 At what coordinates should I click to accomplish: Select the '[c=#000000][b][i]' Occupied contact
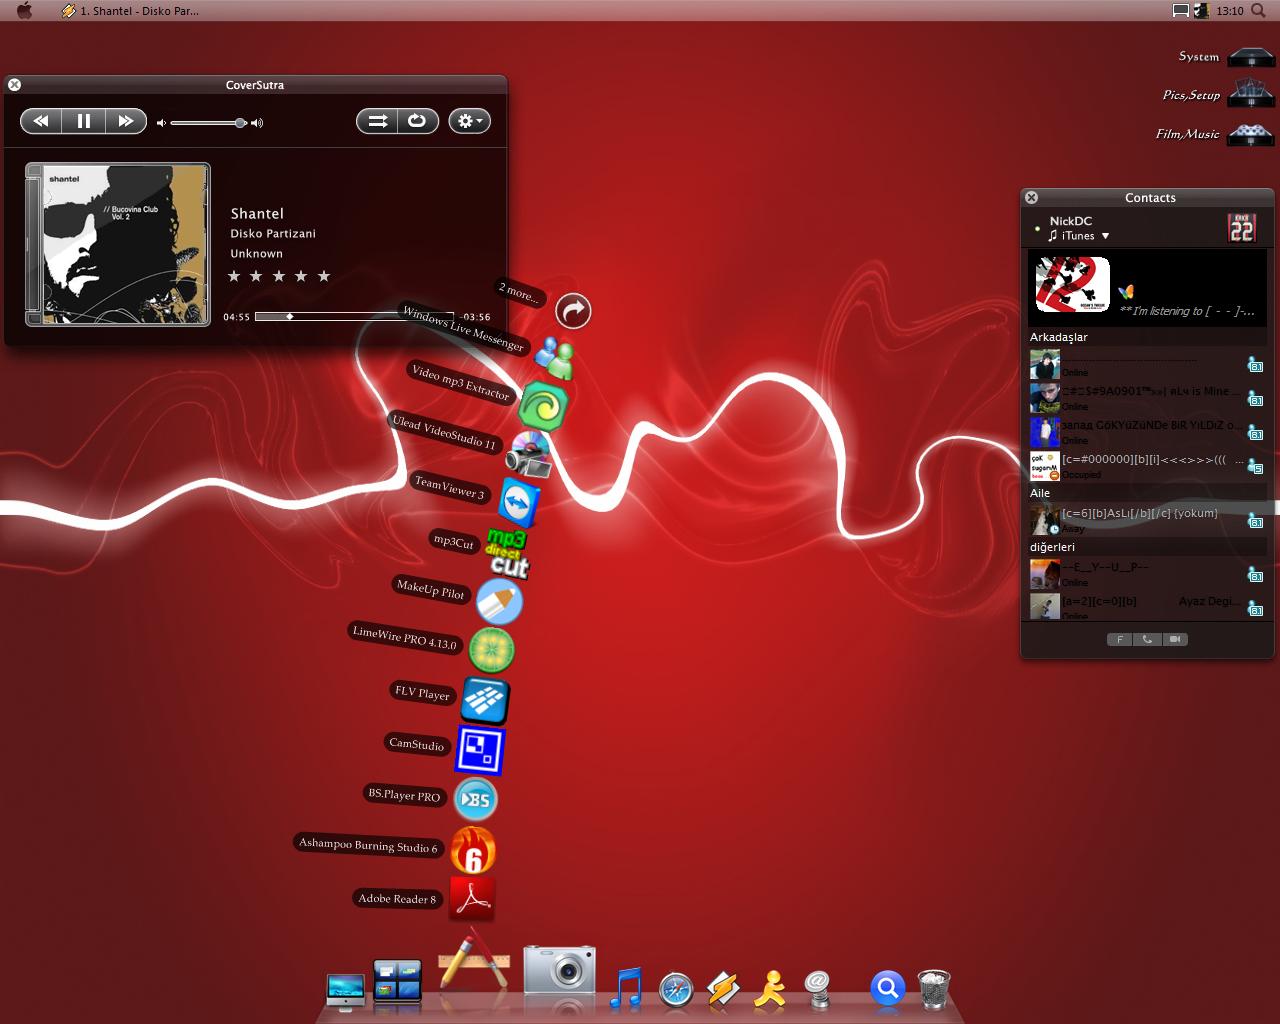(x=1148, y=466)
